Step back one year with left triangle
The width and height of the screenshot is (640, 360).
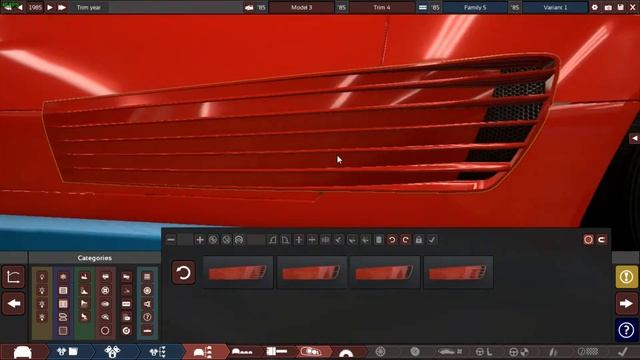20,7
